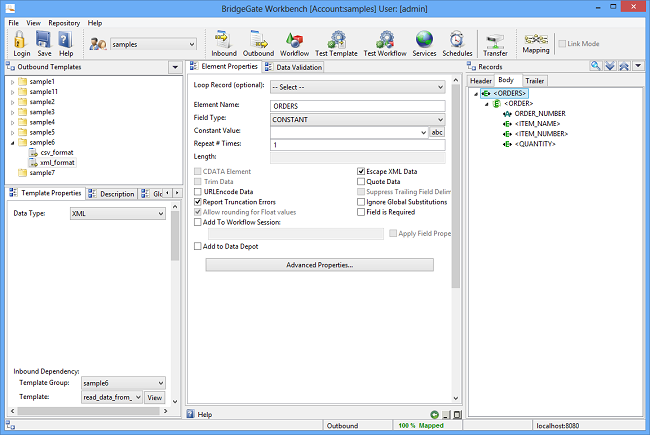The width and height of the screenshot is (650, 435).
Task: Open Outbound templates toolbar icon
Action: pos(258,40)
